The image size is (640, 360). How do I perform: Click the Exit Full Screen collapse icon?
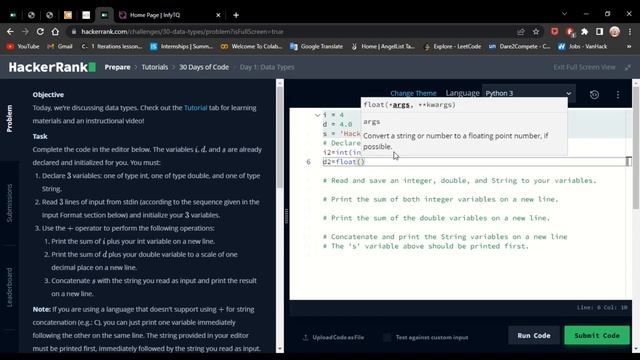click(628, 67)
